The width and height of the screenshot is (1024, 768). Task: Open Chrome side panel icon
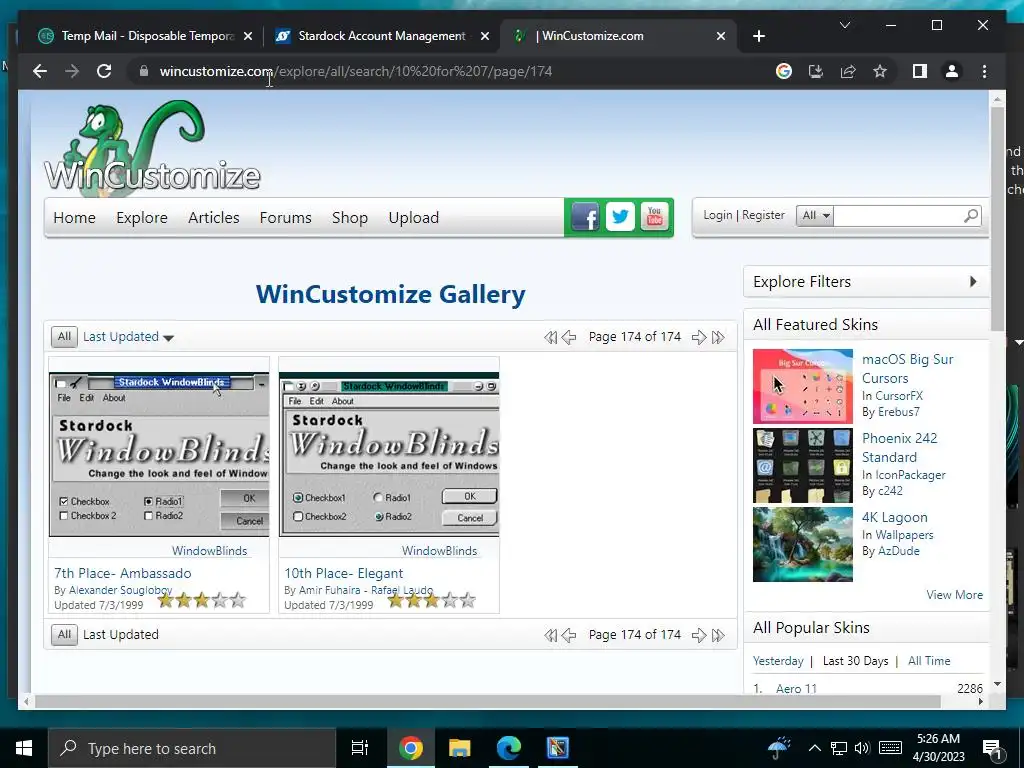point(920,71)
